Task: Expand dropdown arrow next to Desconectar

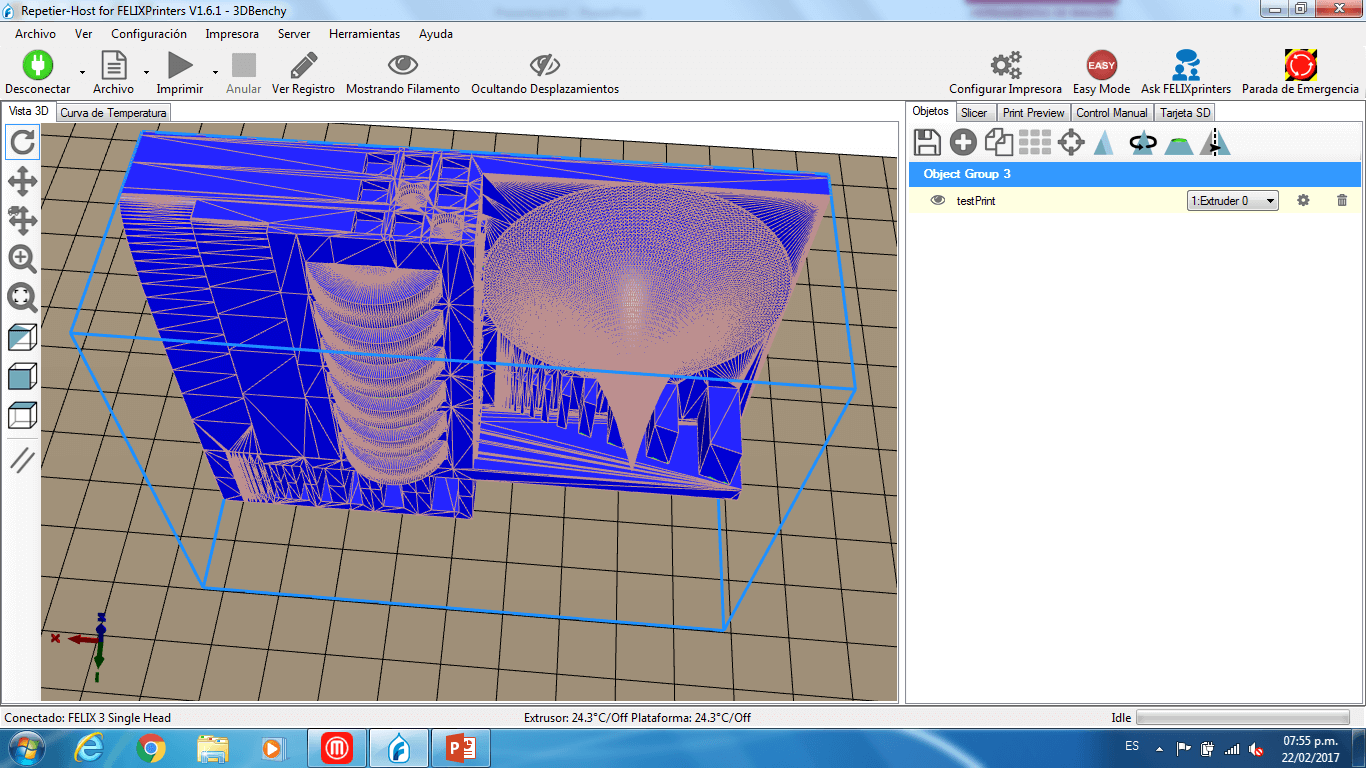Action: 82,72
